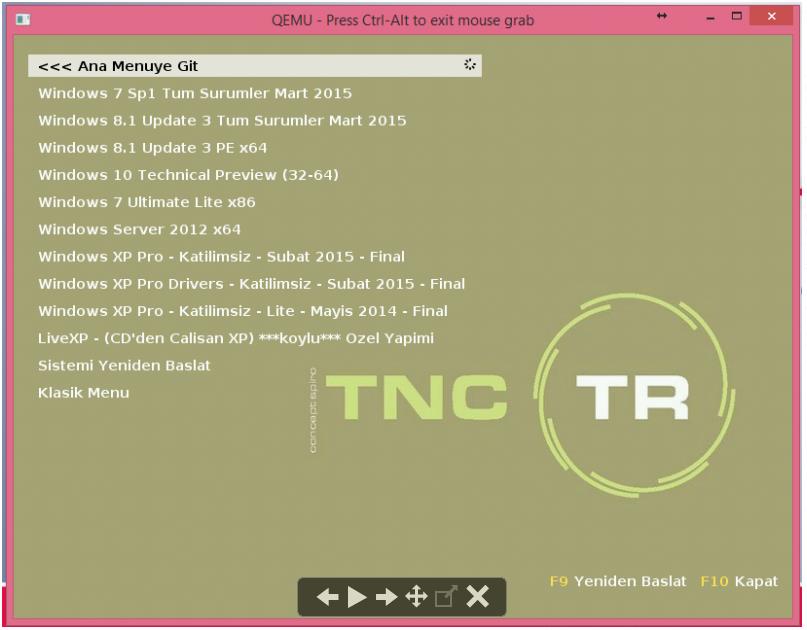
Task: Pick Windows XP Pro Katilimsiz Lite Mayis 2014
Action: click(243, 311)
